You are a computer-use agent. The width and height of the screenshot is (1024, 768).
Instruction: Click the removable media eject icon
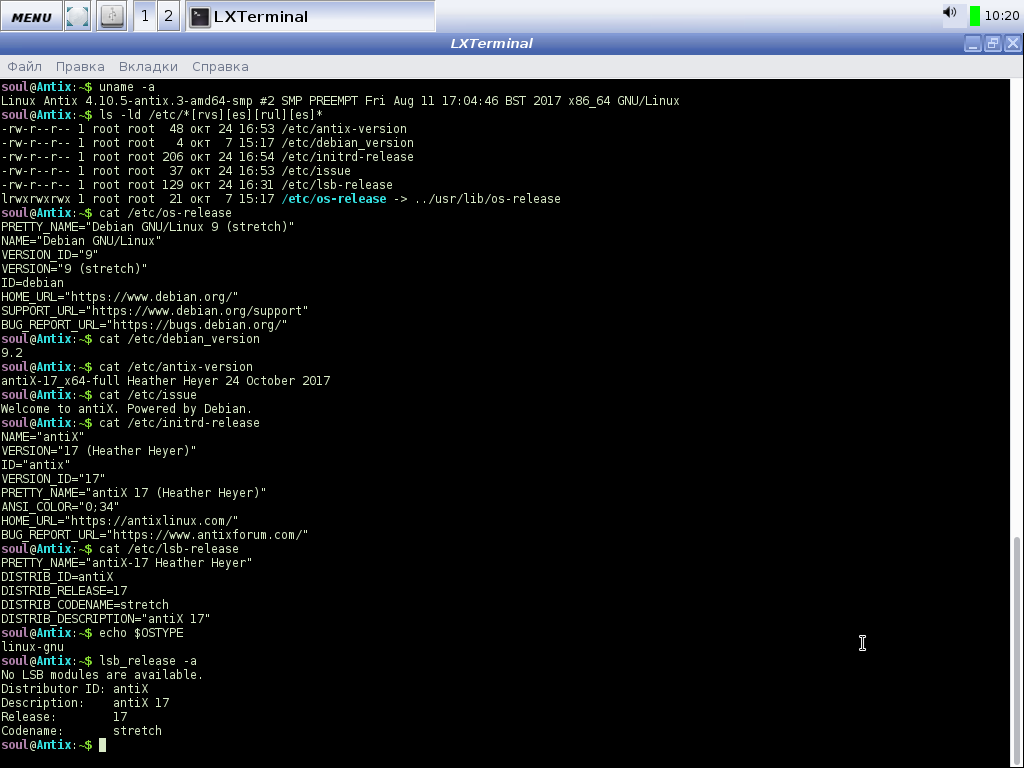[112, 16]
